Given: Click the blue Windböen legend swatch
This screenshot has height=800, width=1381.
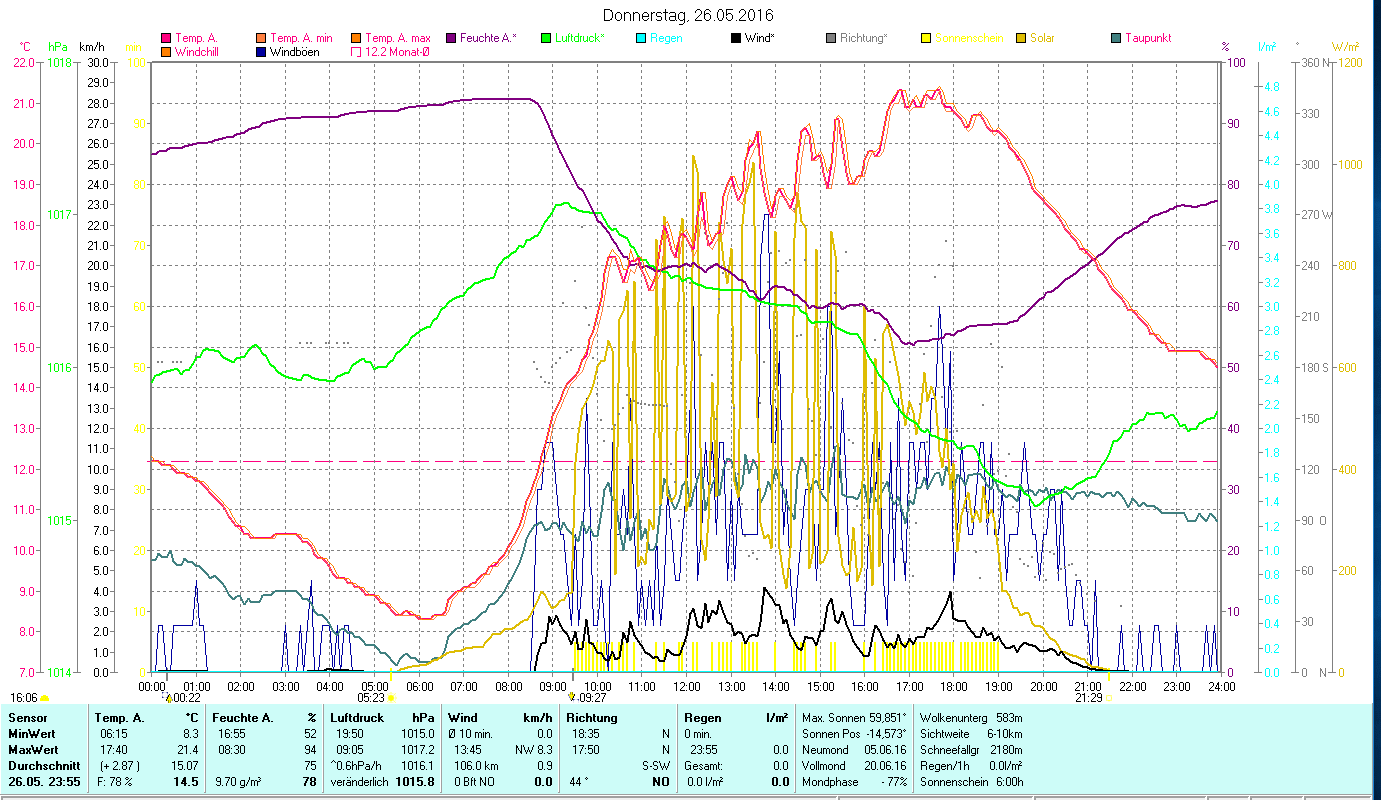Looking at the screenshot, I should point(261,52).
